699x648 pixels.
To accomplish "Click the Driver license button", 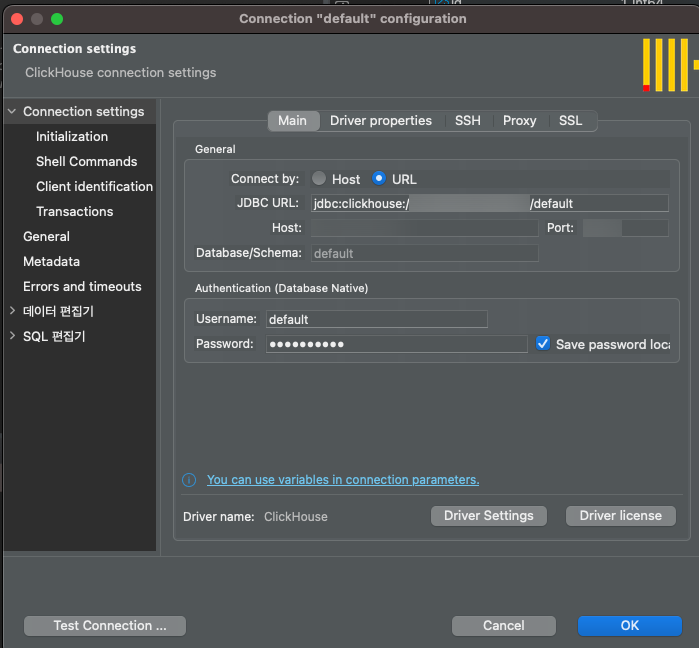I will click(x=620, y=516).
